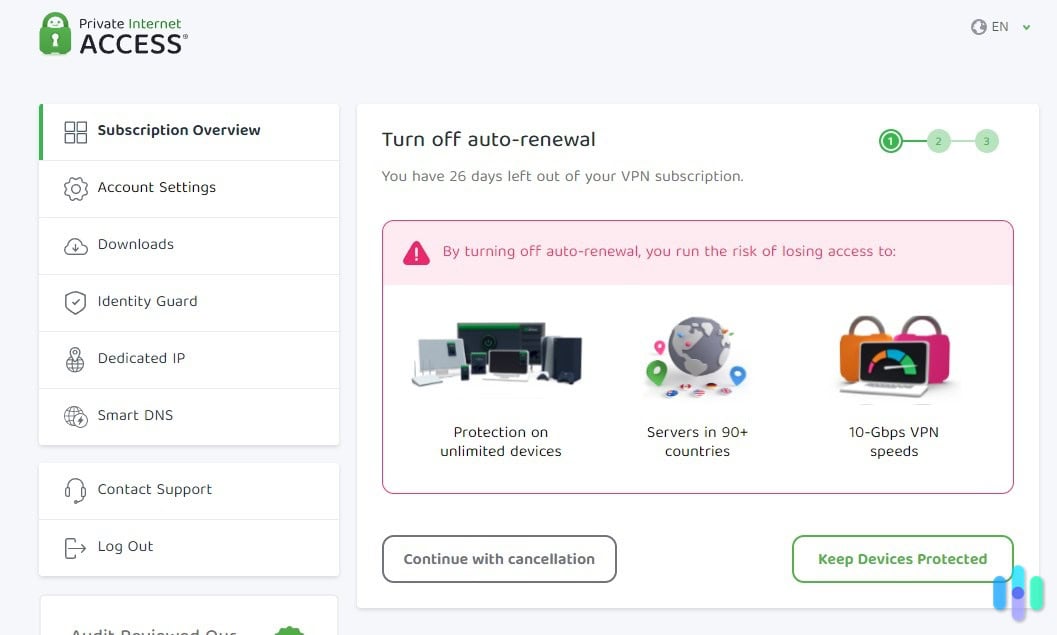Open Downloads via the cloud download icon
This screenshot has width=1057, height=635.
pyautogui.click(x=75, y=245)
